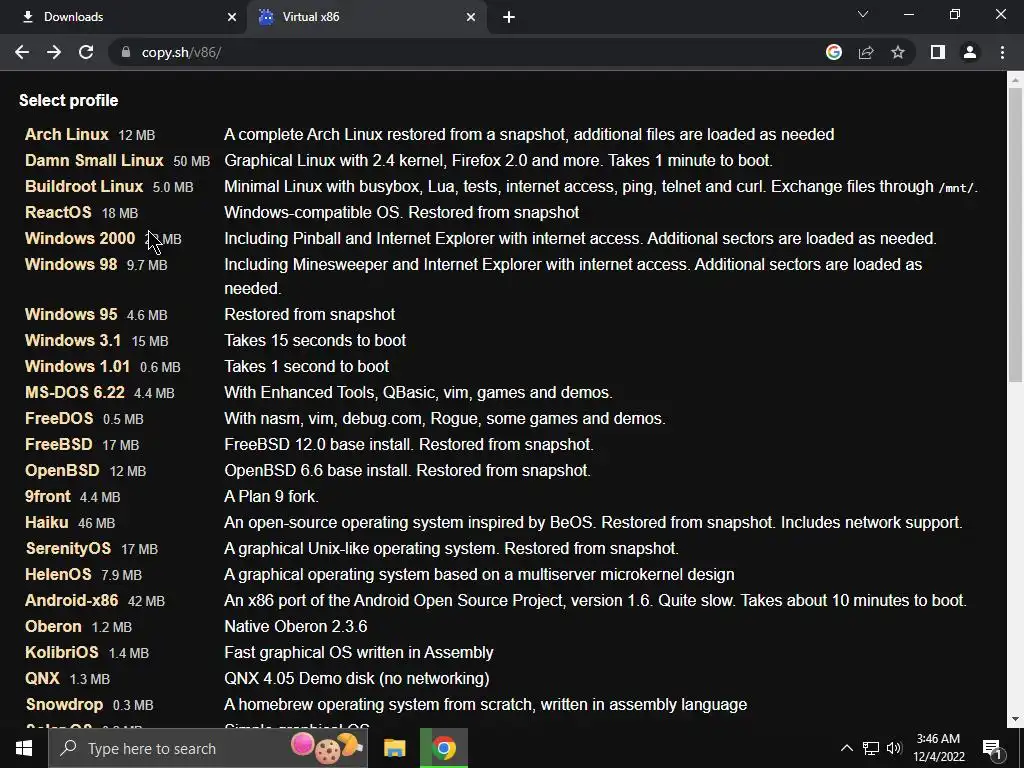Bookmark this page with the star
1024x768 pixels.
coord(898,52)
